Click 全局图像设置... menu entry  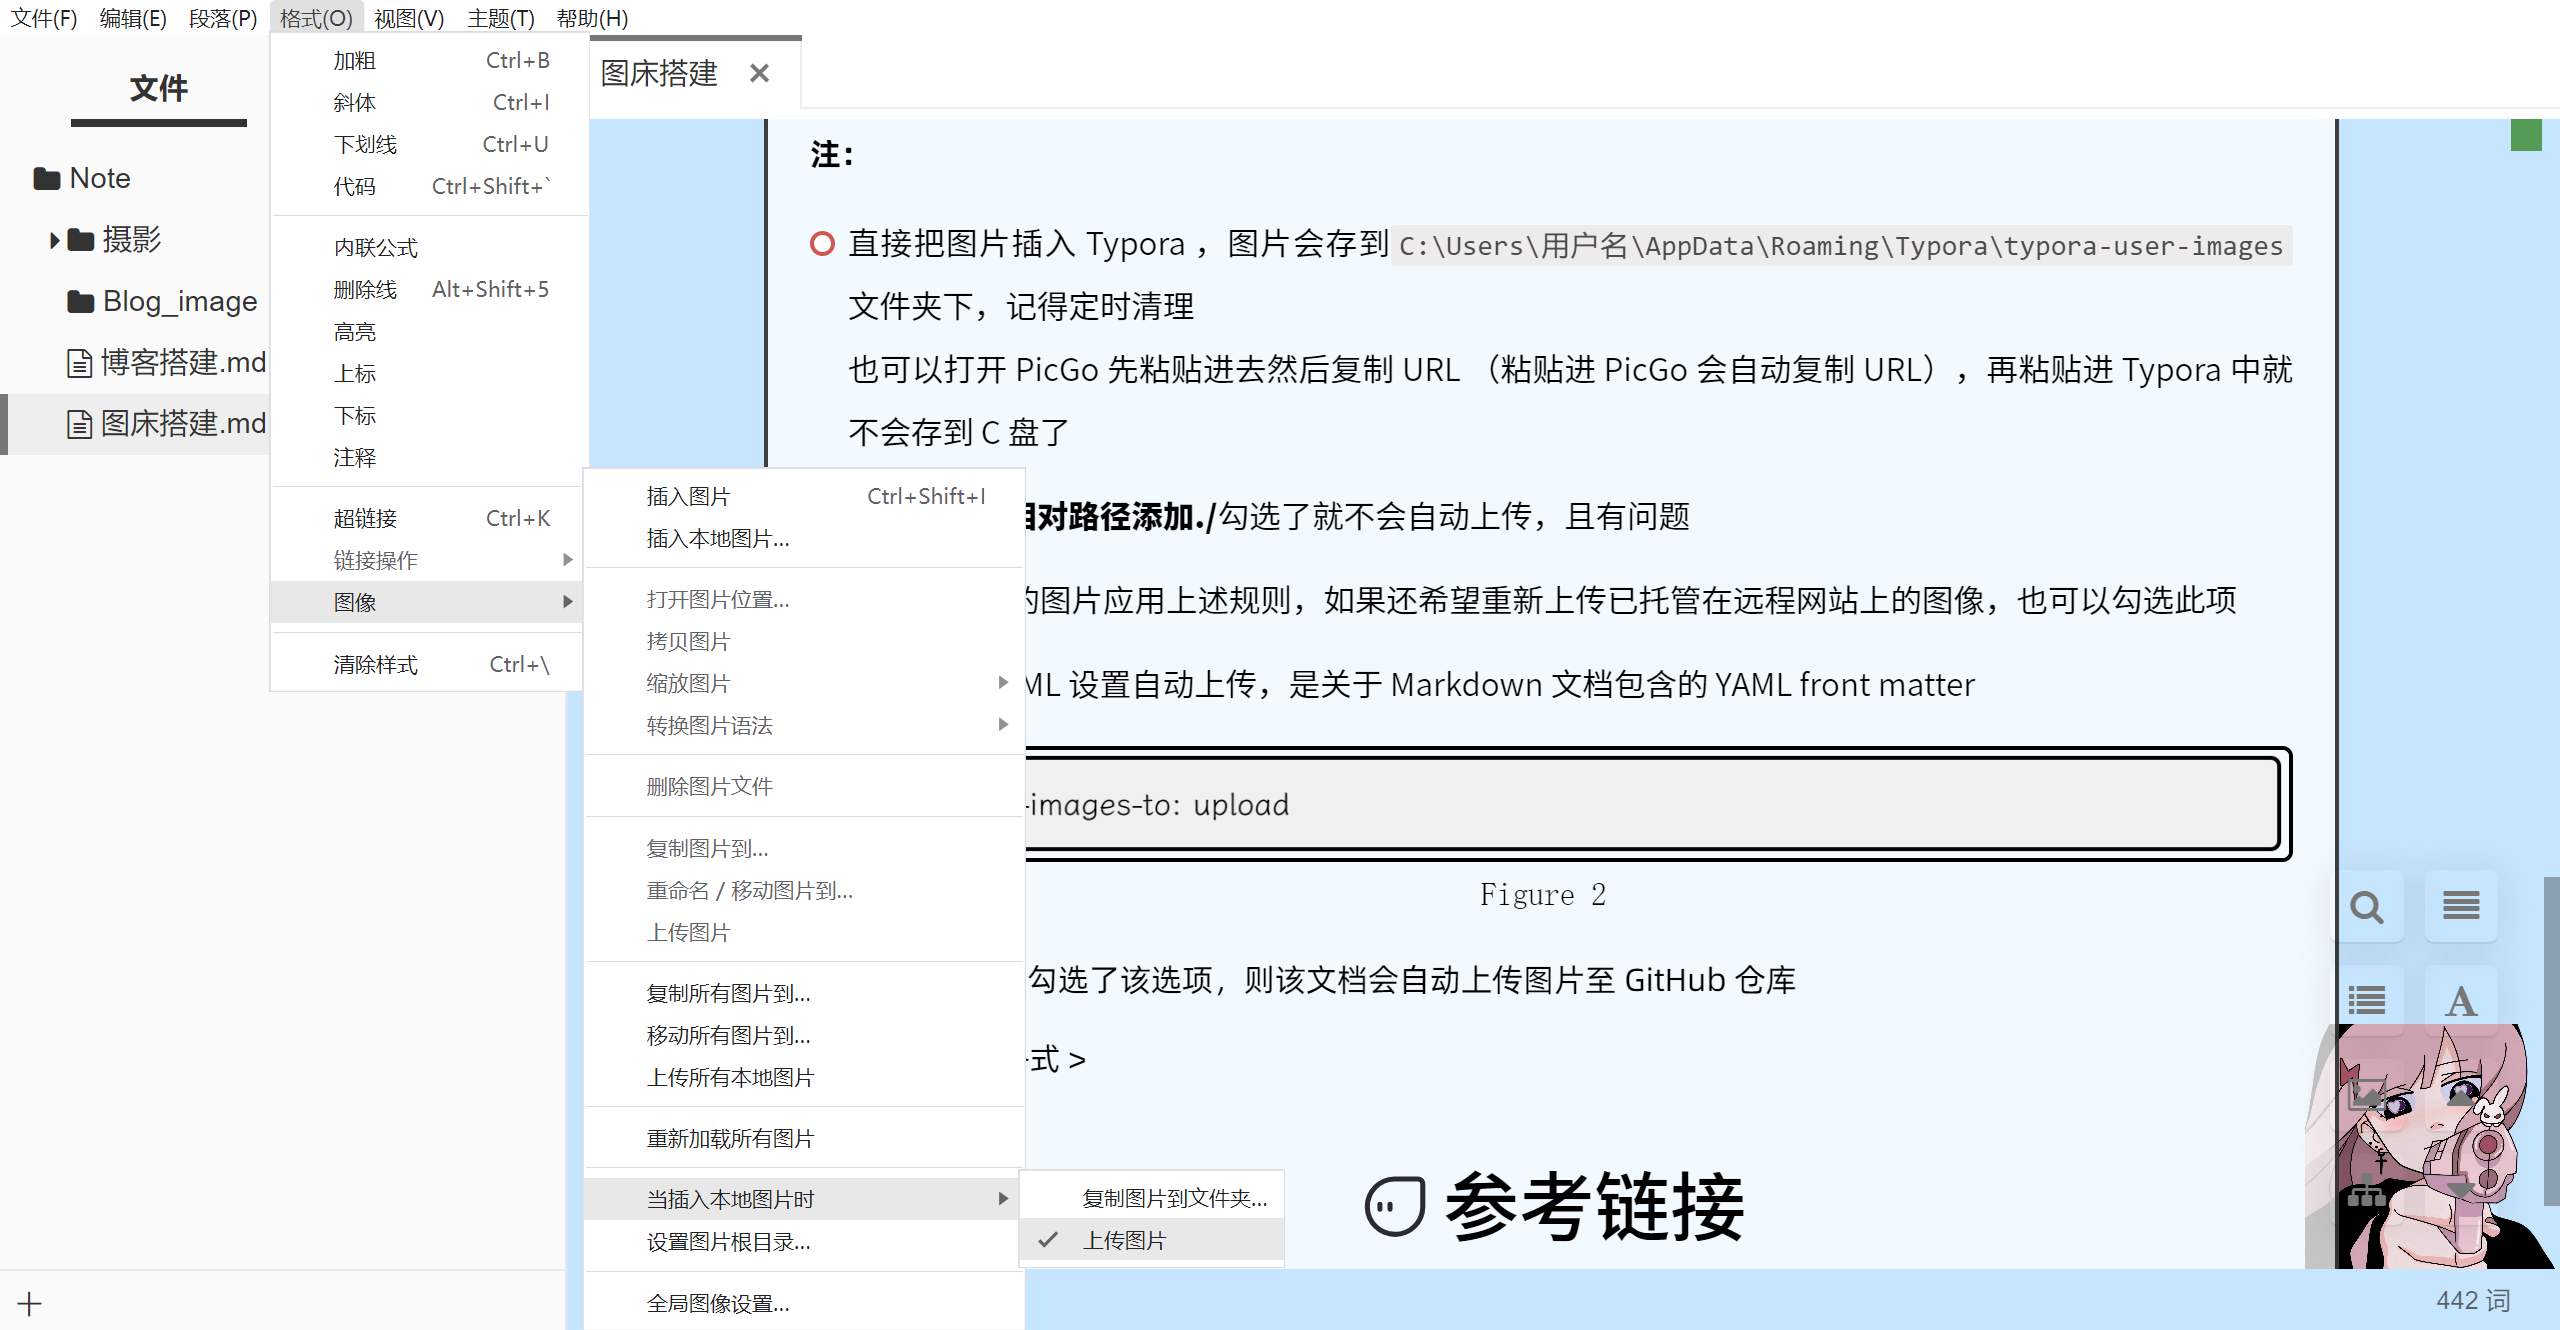point(717,1303)
